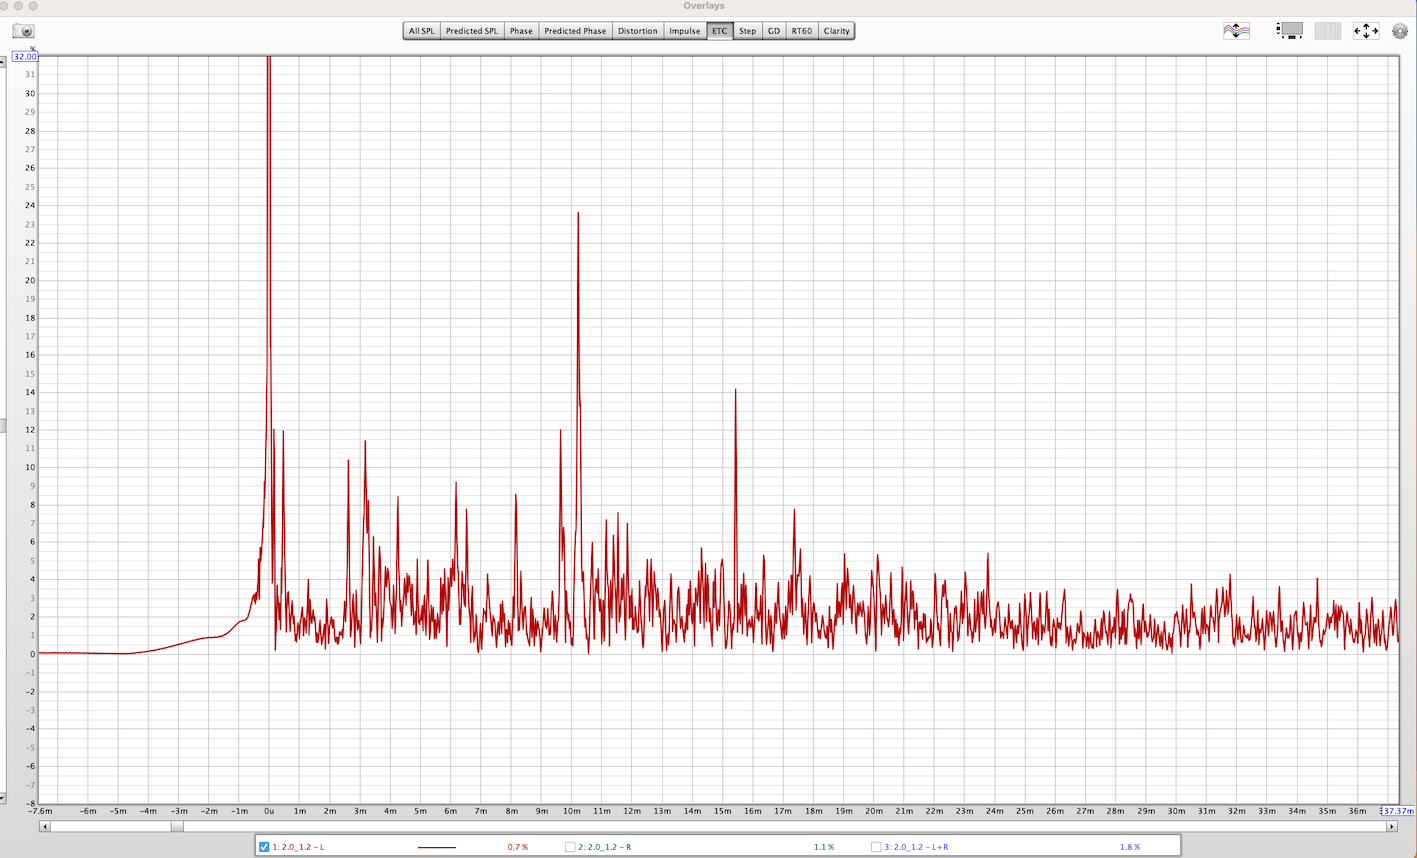
Task: Enable the 3: 2.0_1.2 – L+R trace
Action: click(x=876, y=847)
